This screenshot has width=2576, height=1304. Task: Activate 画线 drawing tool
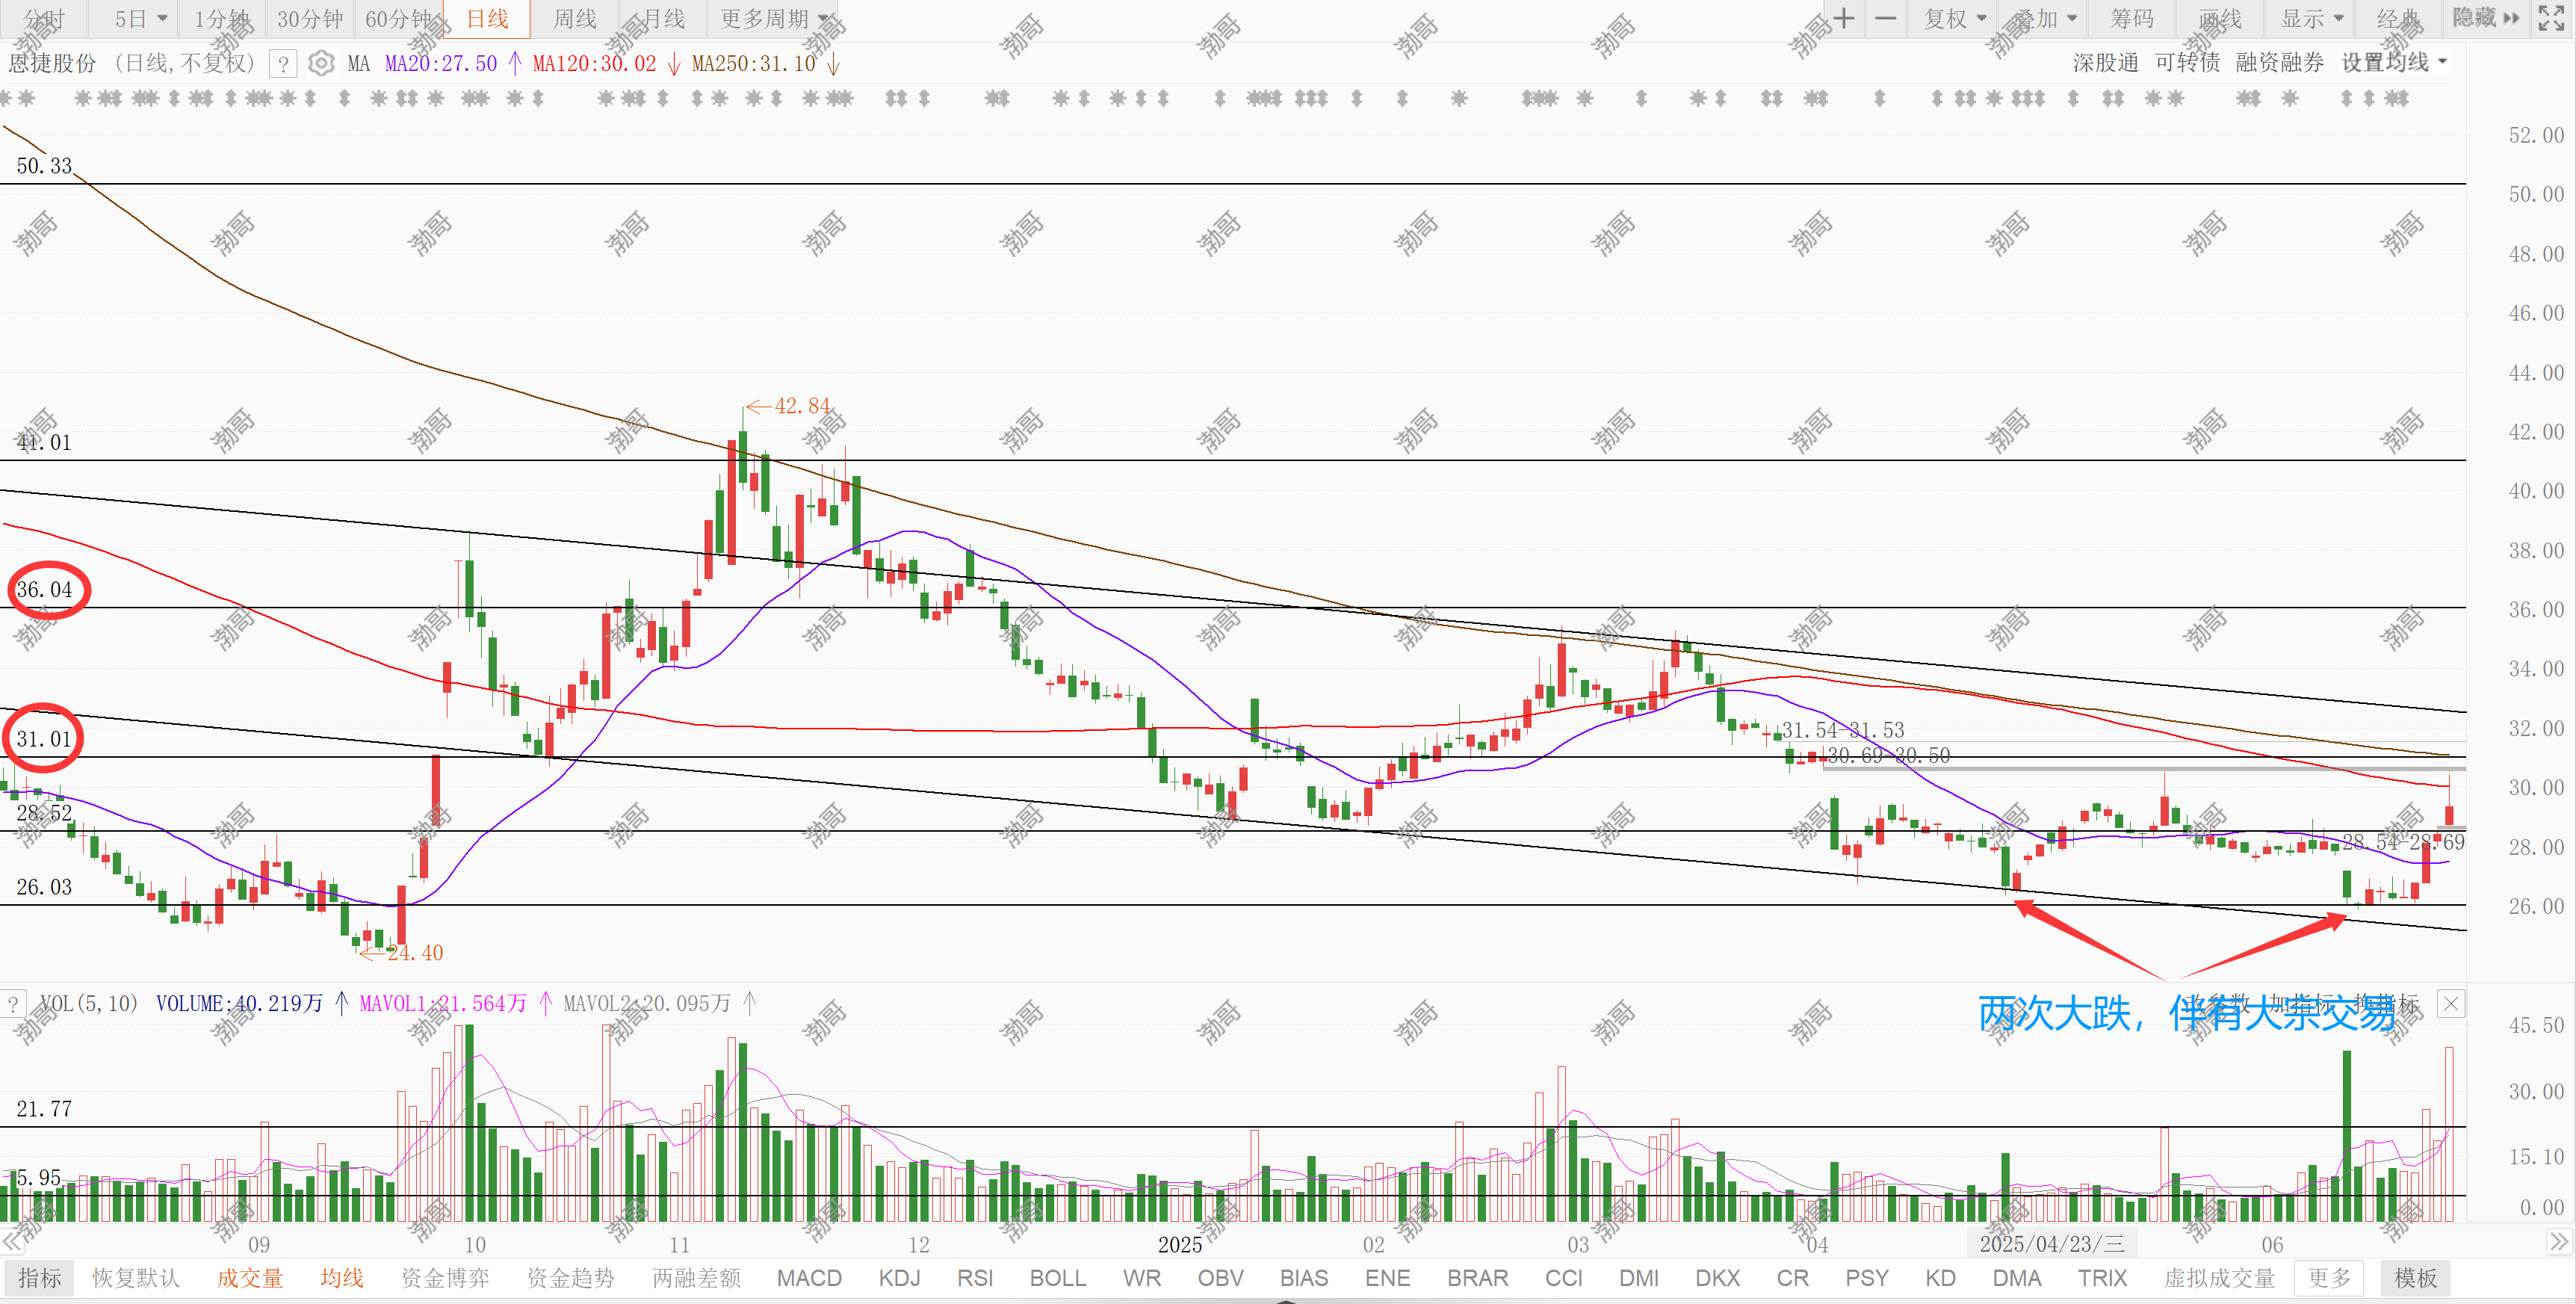[2220, 19]
